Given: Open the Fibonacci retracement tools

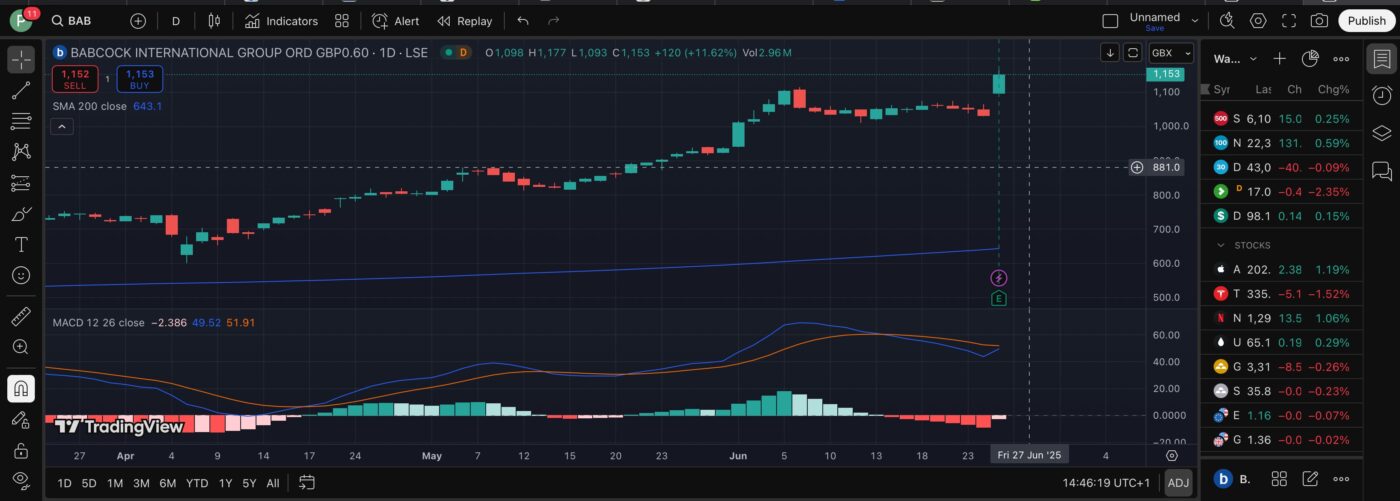Looking at the screenshot, I should tap(21, 121).
